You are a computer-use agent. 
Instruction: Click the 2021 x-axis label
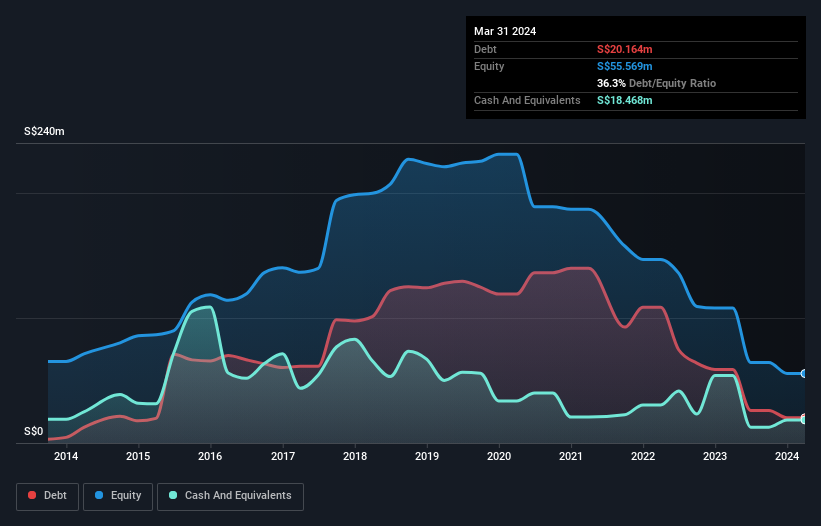coord(571,456)
